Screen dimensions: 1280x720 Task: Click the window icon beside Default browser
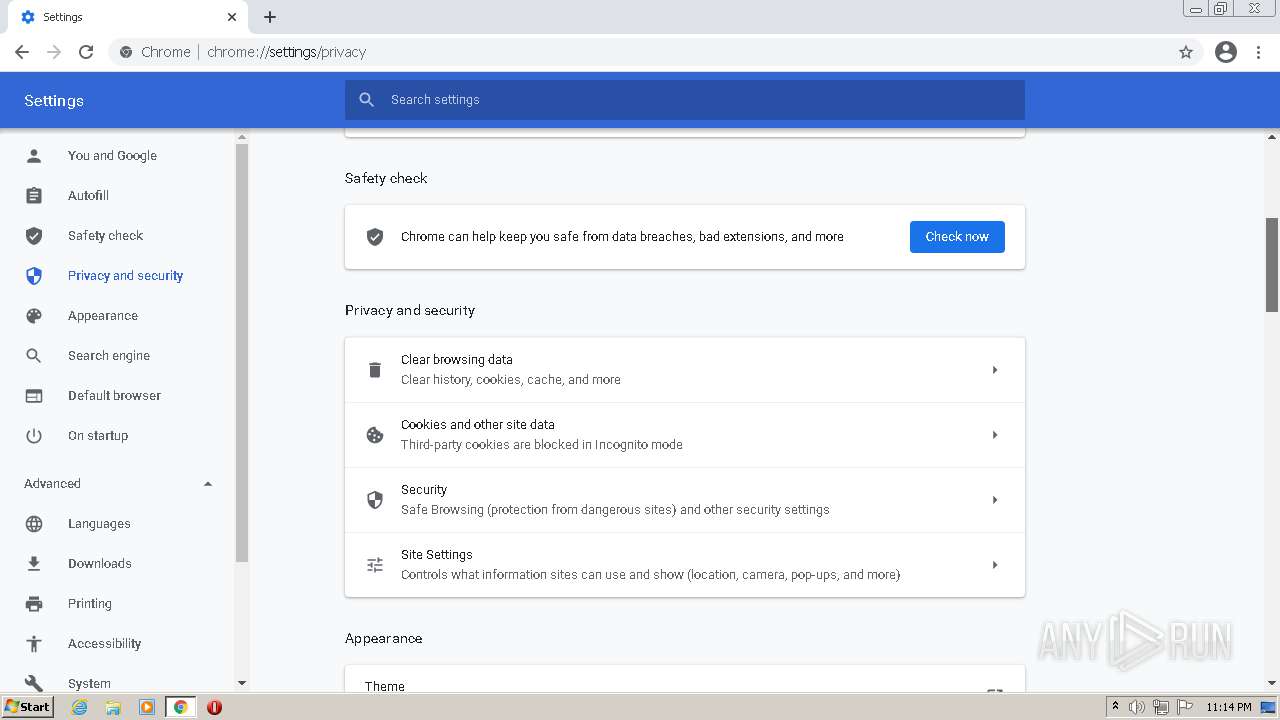tap(34, 396)
